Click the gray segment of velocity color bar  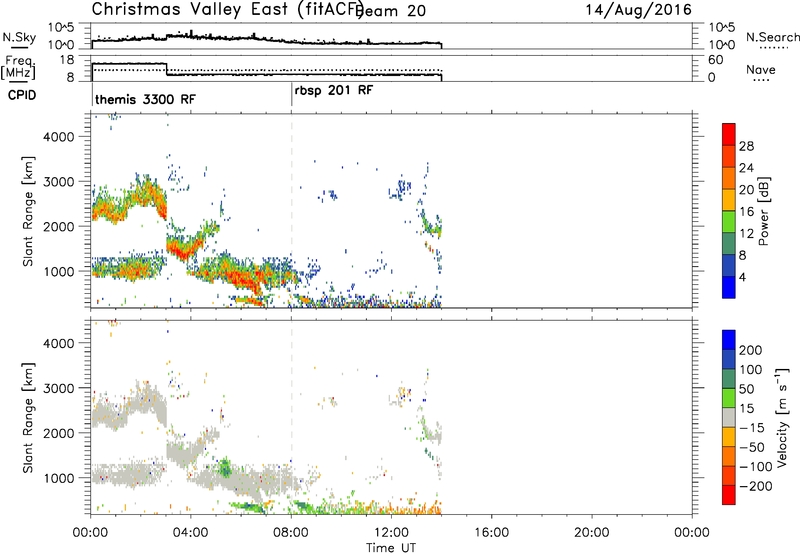729,417
